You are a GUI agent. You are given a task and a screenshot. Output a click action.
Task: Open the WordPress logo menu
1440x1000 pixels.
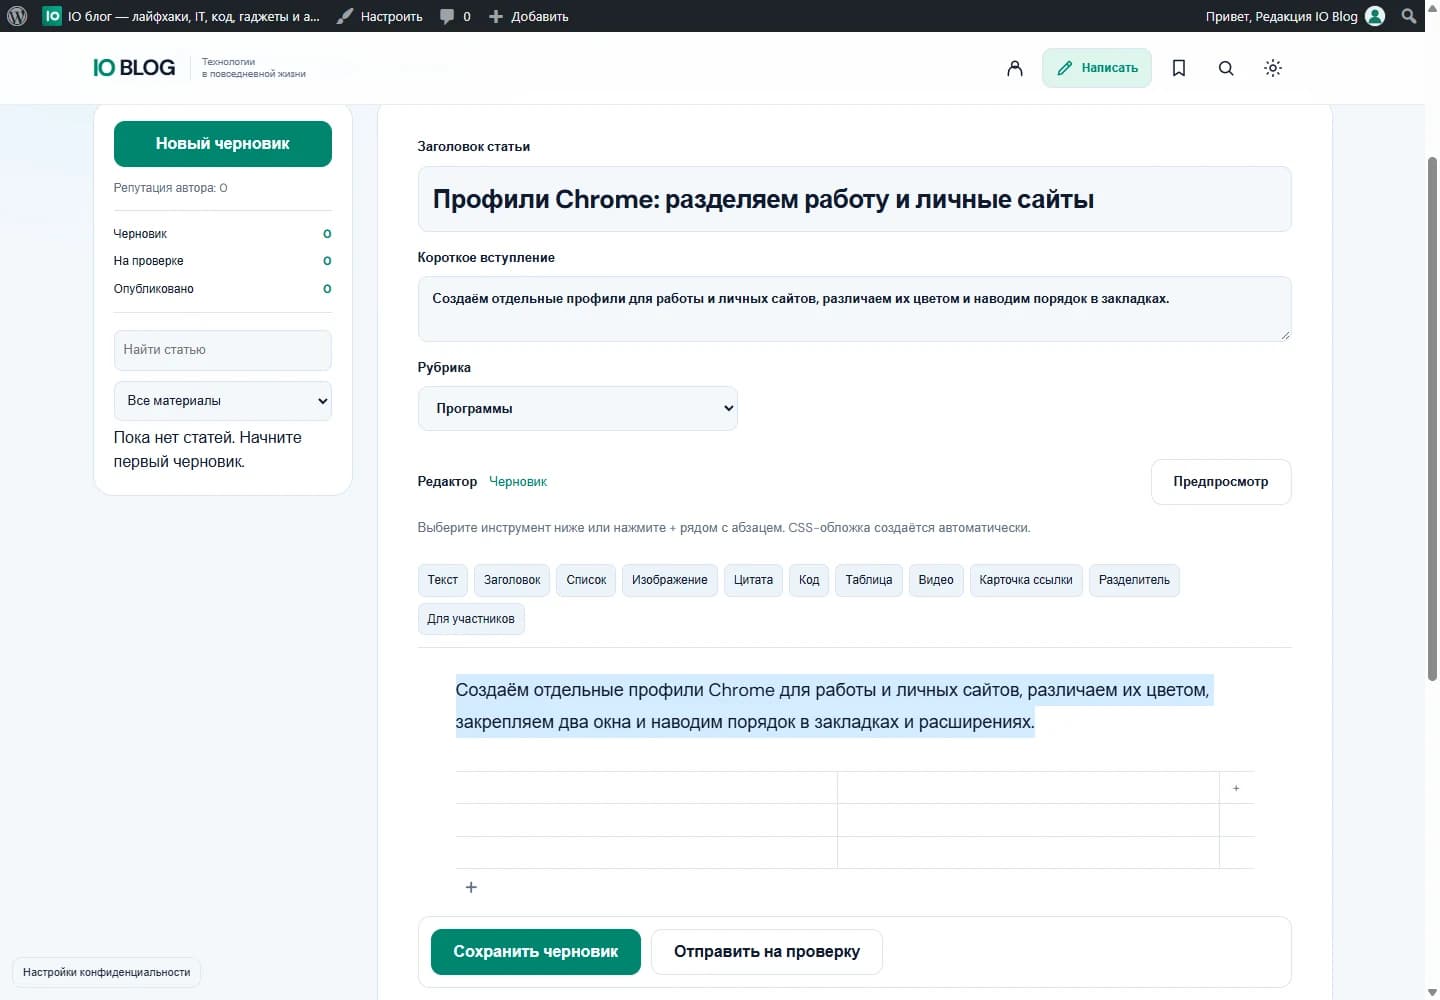pos(17,16)
